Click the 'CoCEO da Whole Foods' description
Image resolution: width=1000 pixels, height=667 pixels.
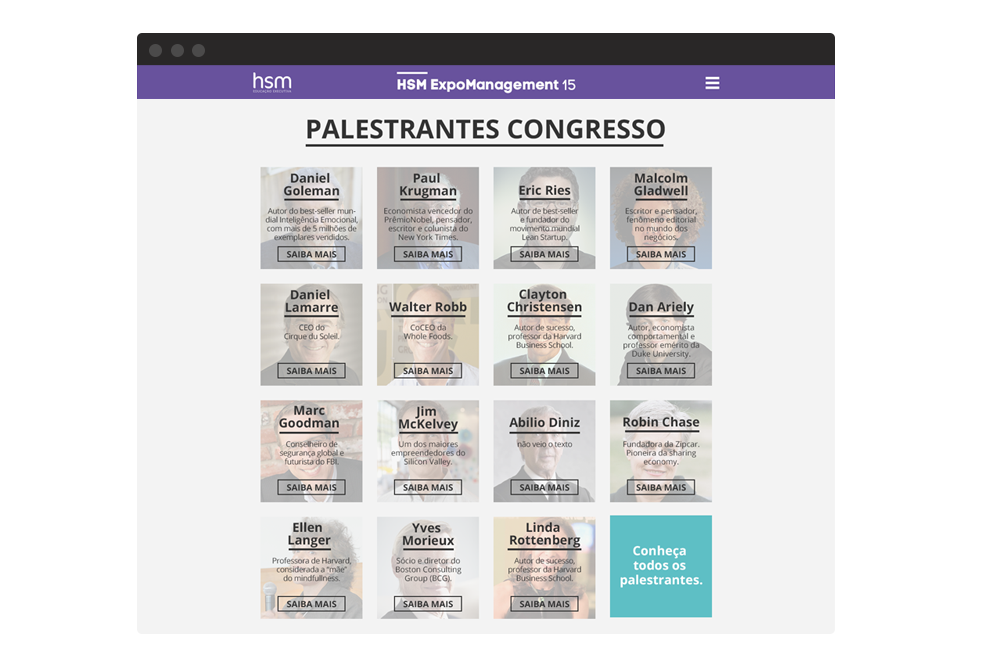pyautogui.click(x=428, y=332)
